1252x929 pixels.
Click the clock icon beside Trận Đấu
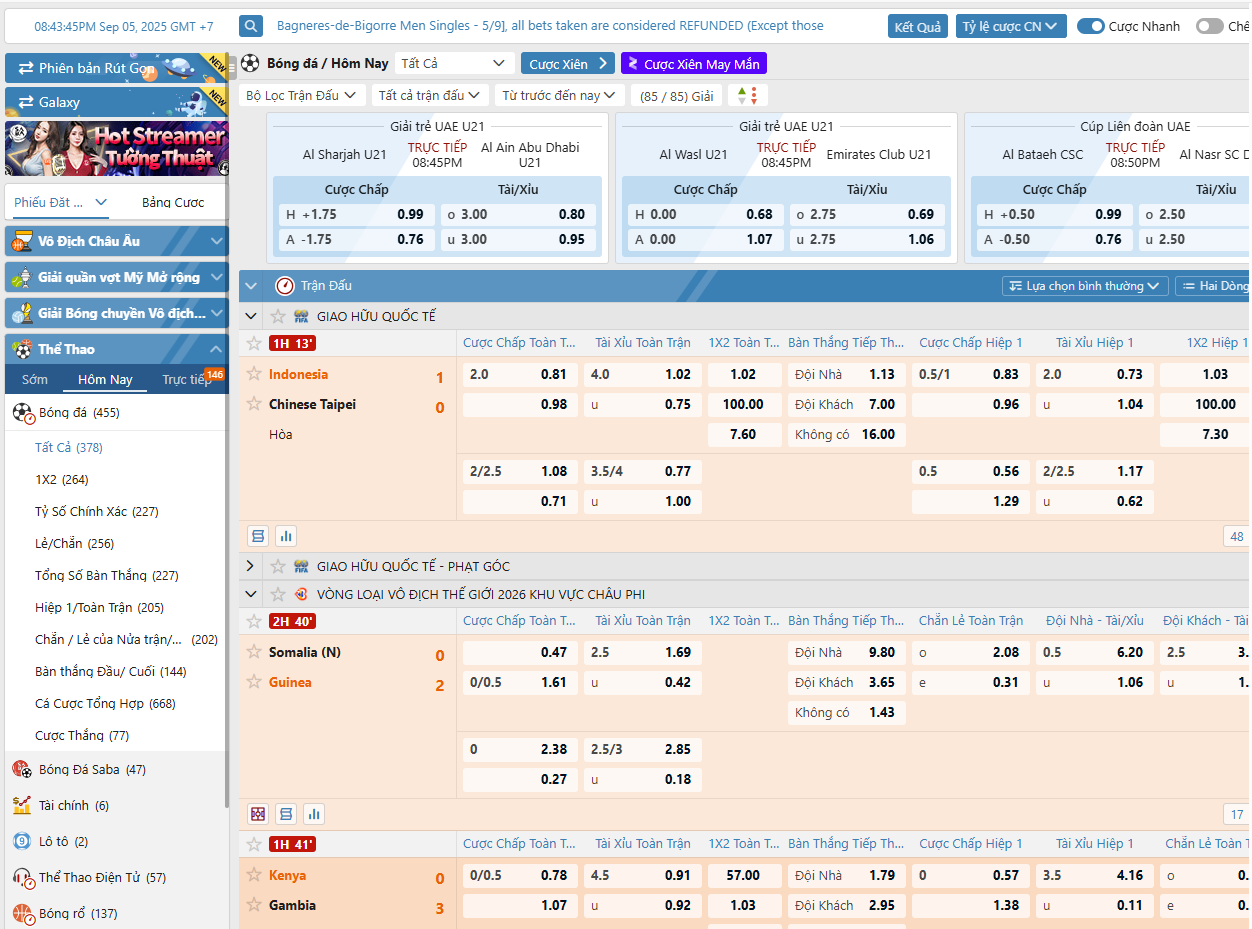pos(285,286)
